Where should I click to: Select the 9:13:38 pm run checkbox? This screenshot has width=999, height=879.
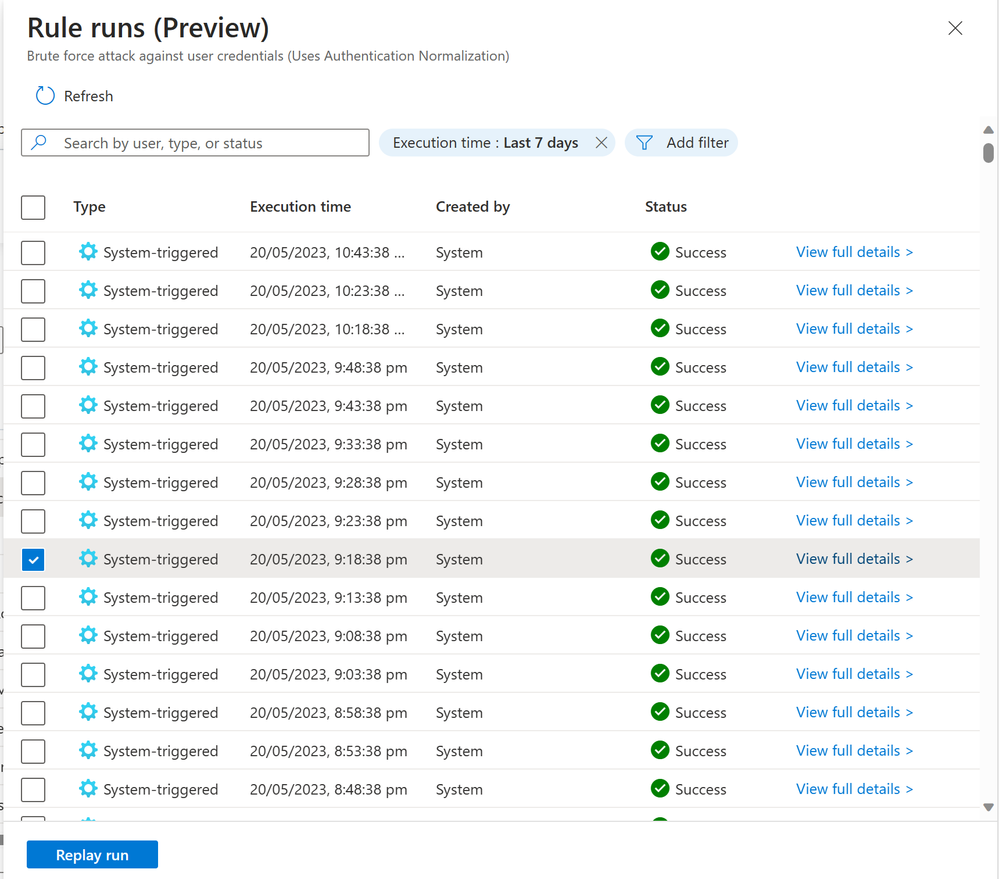pos(33,597)
